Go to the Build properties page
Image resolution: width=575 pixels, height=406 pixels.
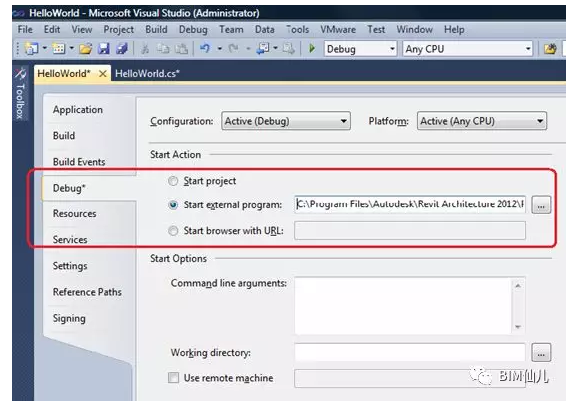[64, 136]
